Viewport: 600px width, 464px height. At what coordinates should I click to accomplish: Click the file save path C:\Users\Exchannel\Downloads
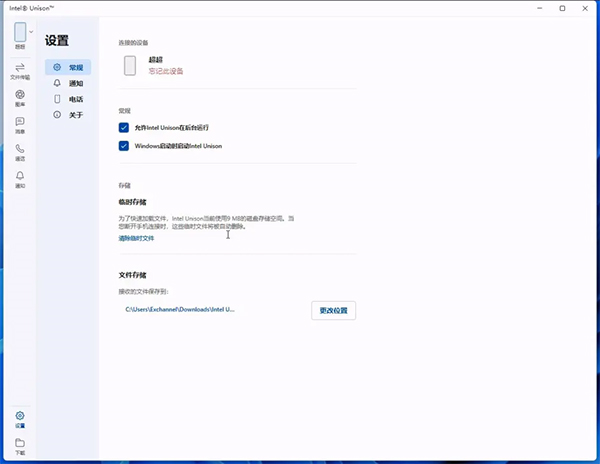click(180, 310)
